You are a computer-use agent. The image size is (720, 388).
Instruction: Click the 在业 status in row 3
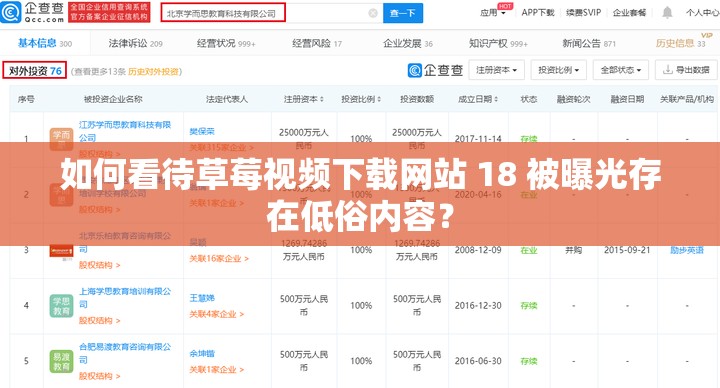click(529, 250)
